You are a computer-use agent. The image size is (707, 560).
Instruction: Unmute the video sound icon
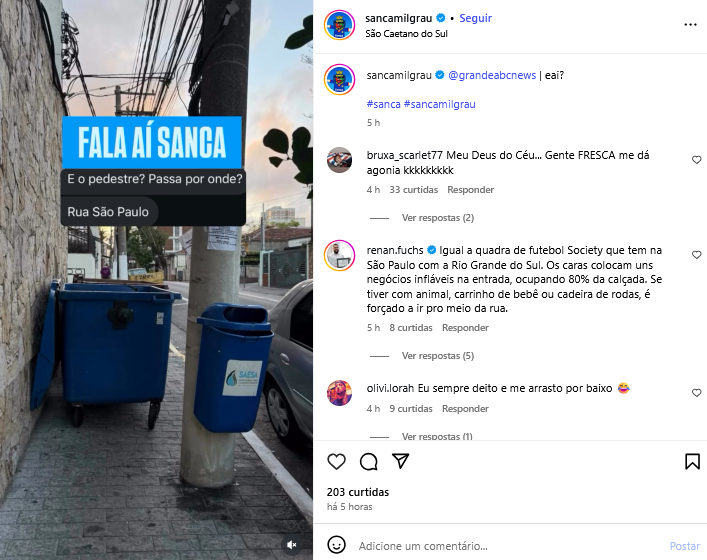click(x=292, y=545)
